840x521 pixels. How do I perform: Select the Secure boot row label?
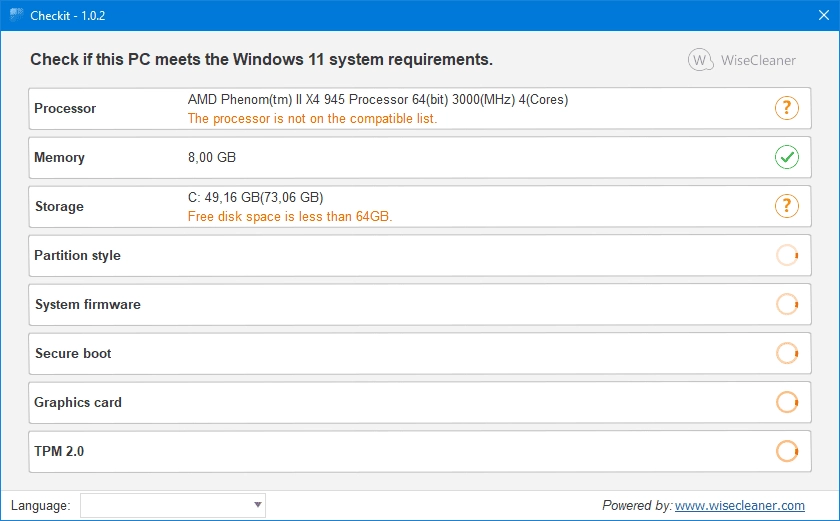[x=73, y=353]
